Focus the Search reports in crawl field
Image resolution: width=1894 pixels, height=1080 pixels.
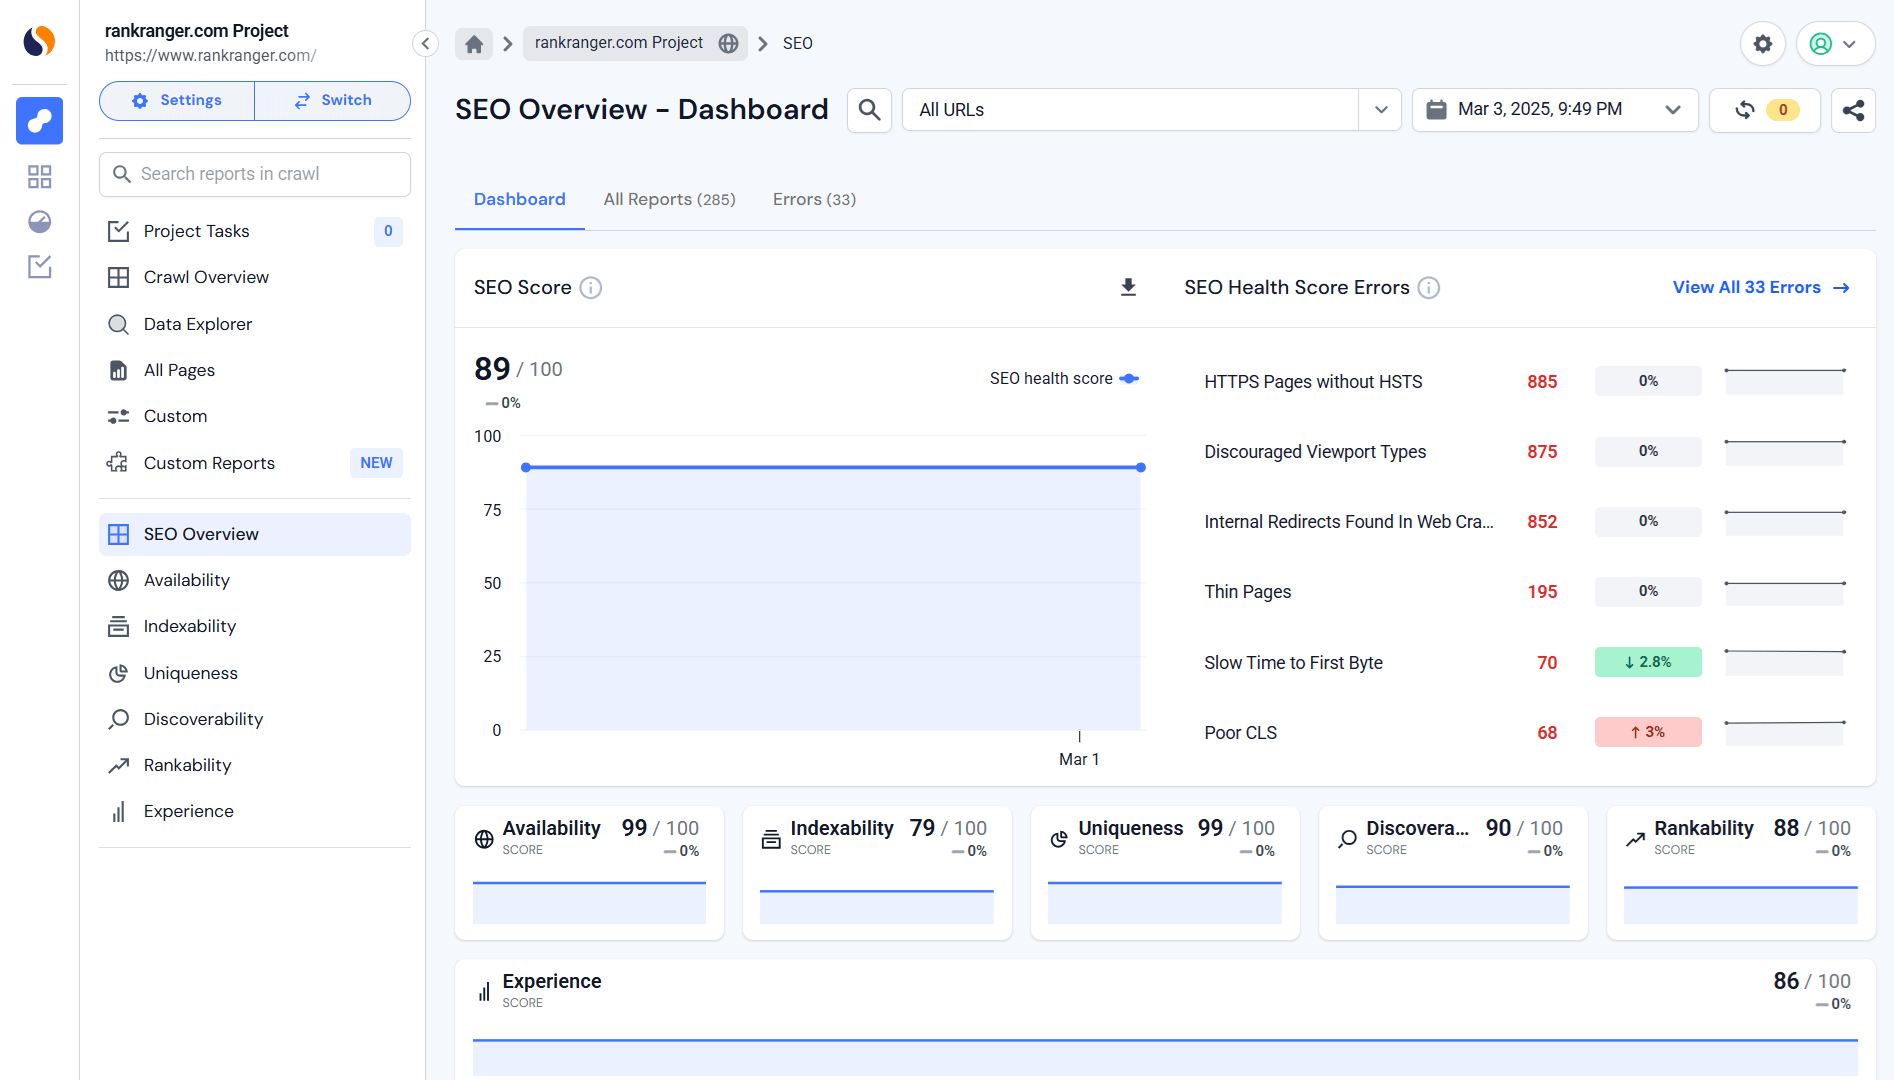tap(255, 174)
